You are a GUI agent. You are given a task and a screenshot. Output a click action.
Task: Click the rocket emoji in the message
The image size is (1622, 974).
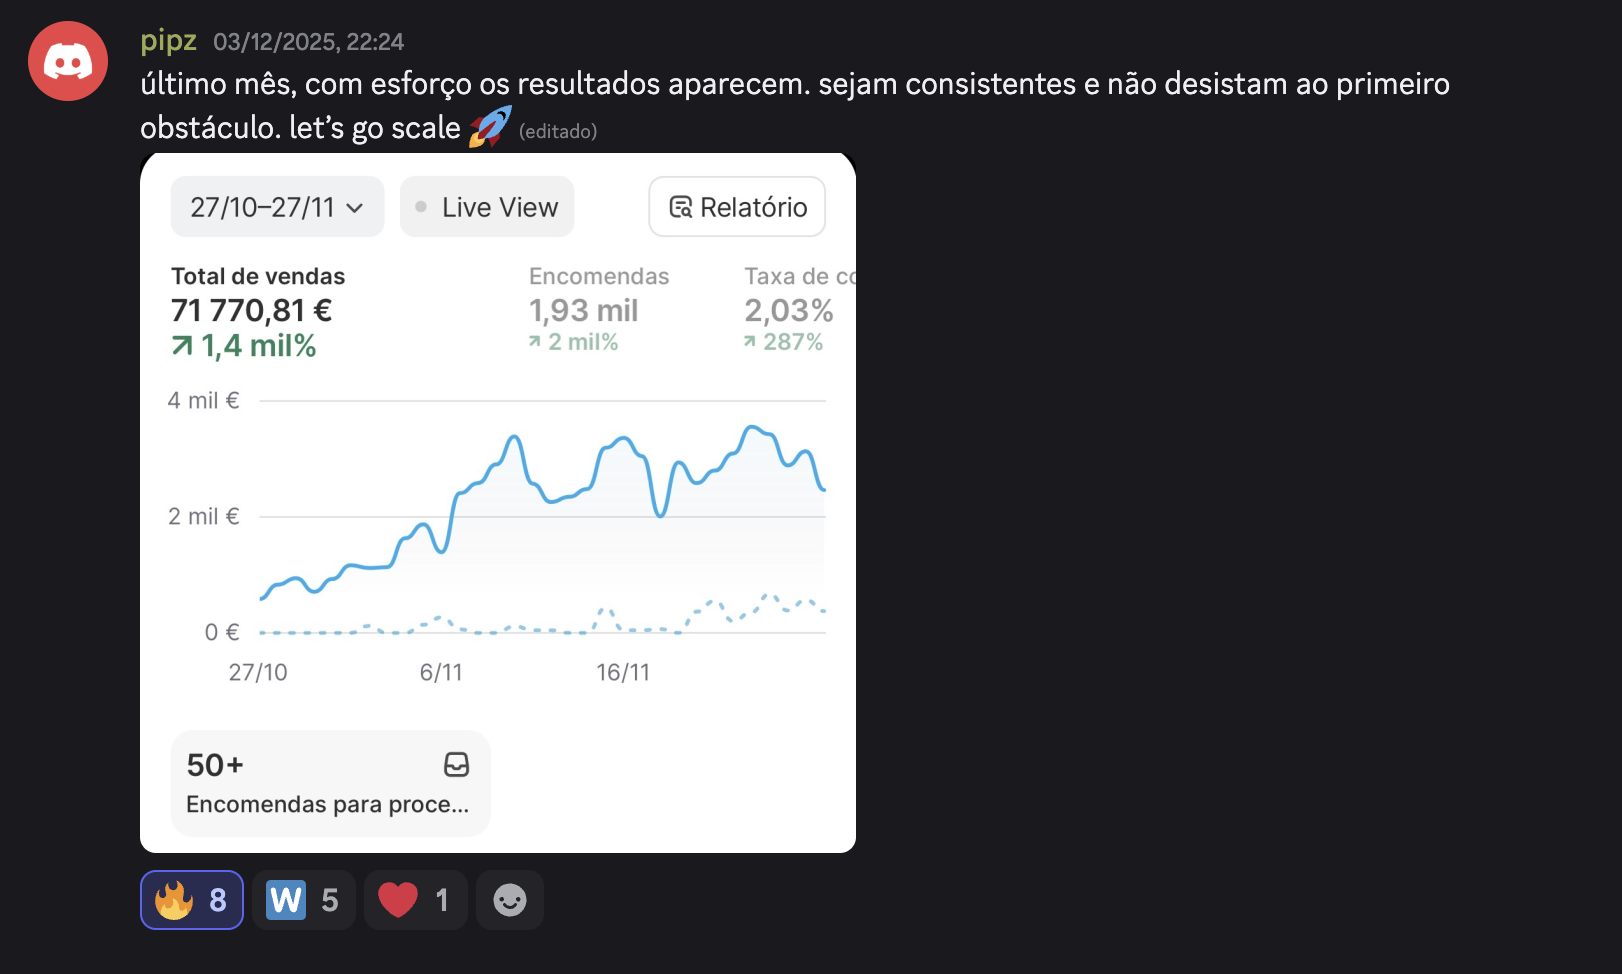(490, 127)
